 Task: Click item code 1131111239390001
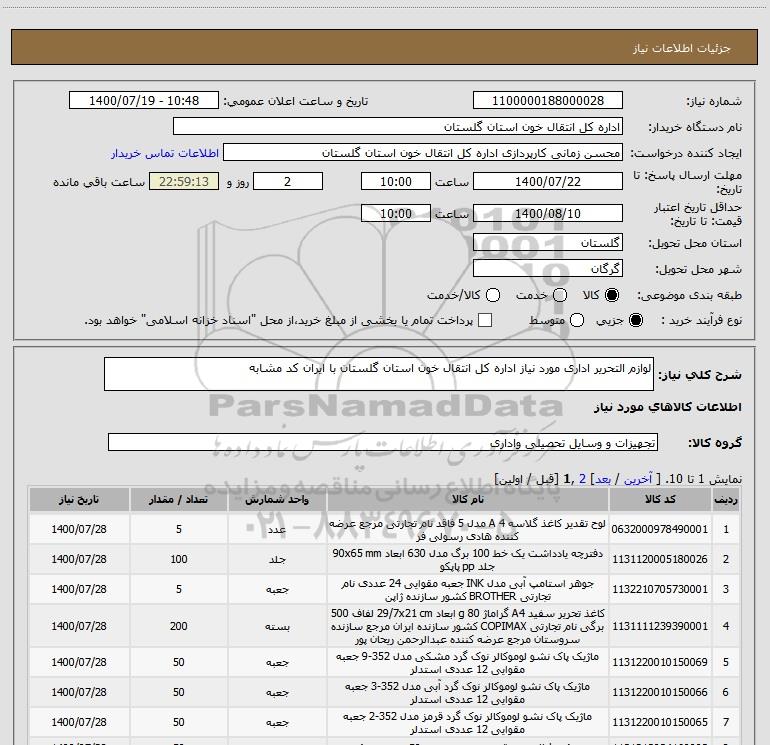coord(660,626)
